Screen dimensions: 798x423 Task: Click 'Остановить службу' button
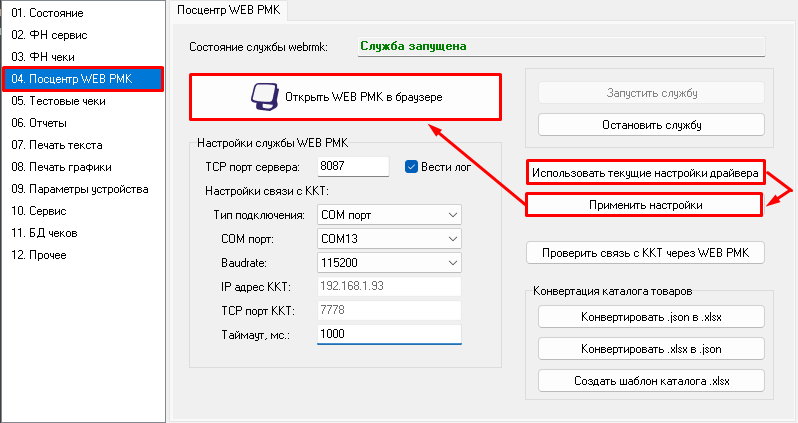(x=651, y=125)
